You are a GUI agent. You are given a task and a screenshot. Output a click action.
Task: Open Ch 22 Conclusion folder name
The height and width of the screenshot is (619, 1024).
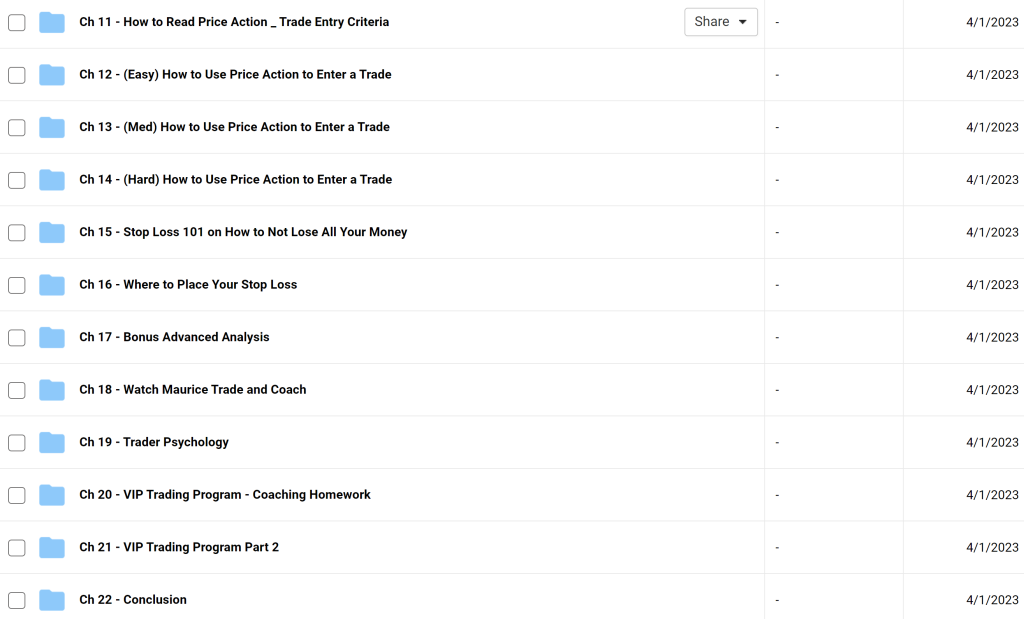tap(133, 600)
